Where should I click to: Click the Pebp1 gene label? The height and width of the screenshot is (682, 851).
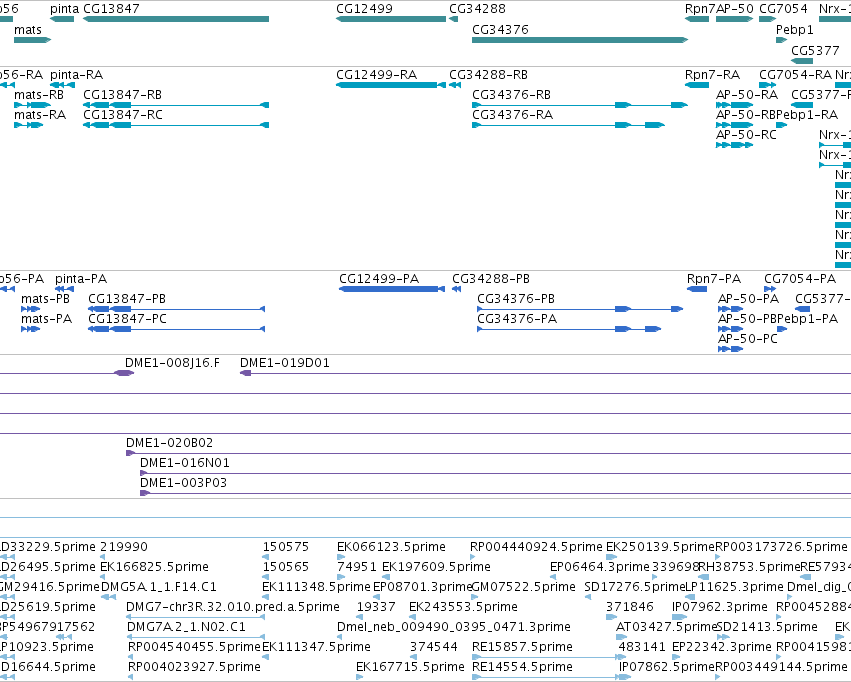point(795,29)
